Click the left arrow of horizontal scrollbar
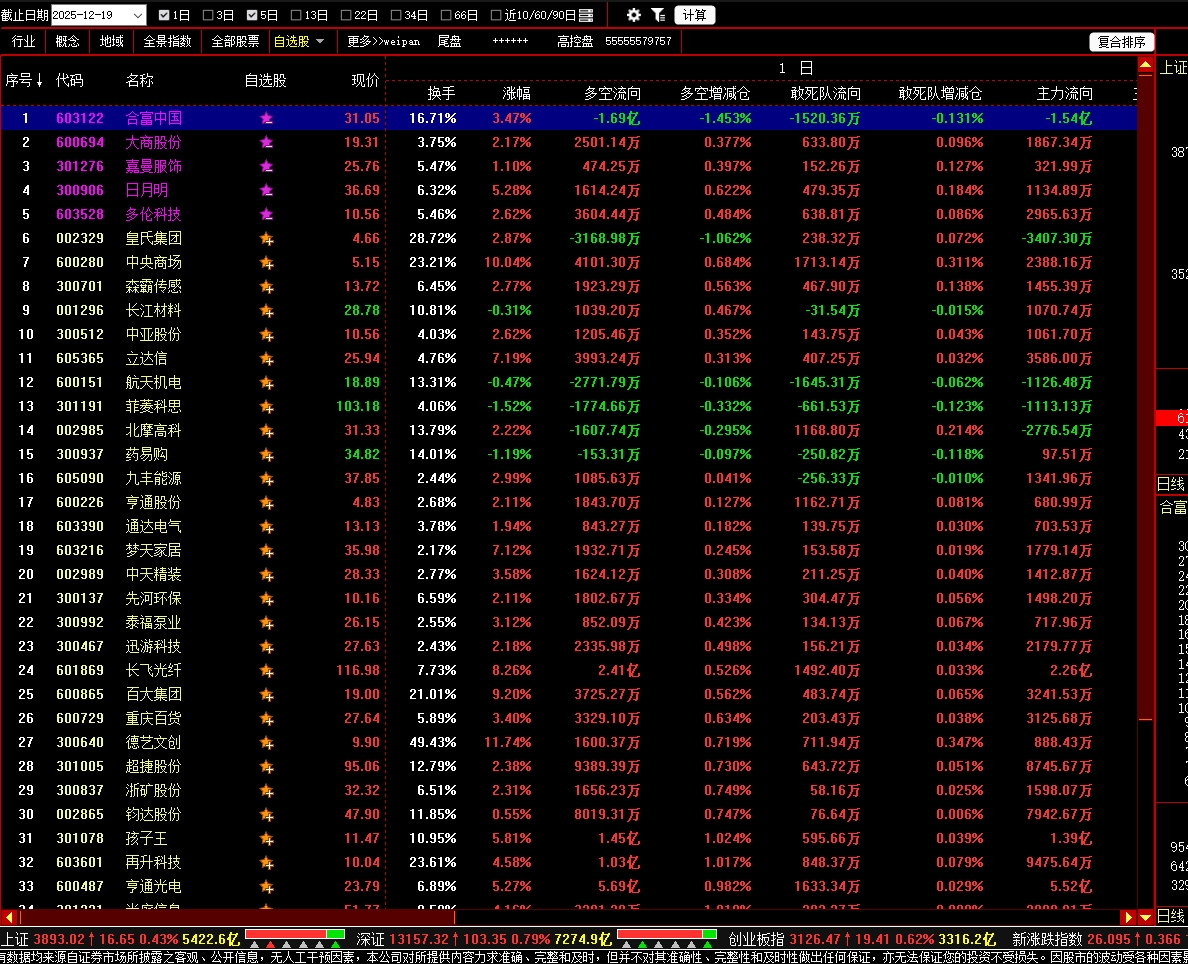 [8, 917]
